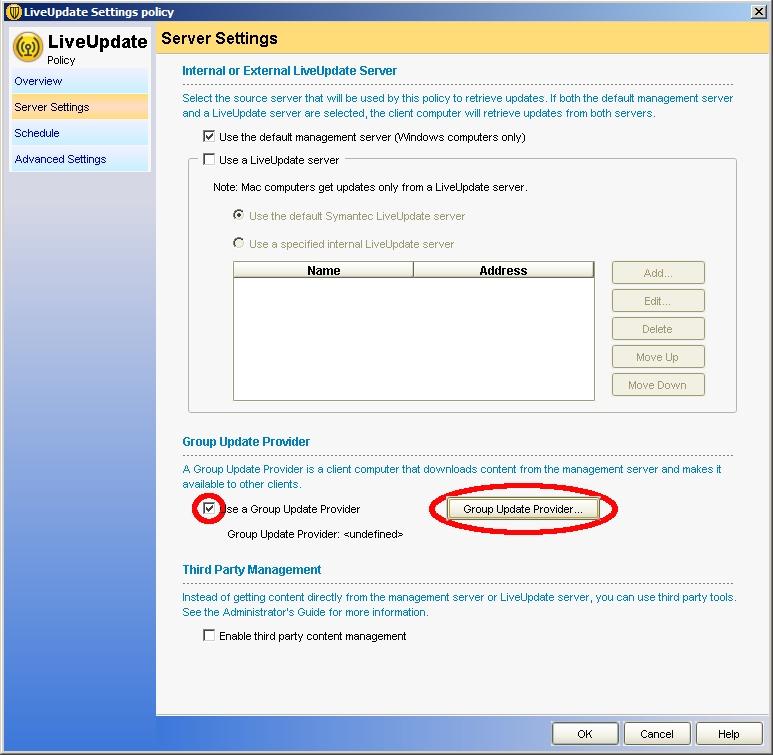The width and height of the screenshot is (773, 755).
Task: Open Help for this dialog
Action: coord(729,734)
